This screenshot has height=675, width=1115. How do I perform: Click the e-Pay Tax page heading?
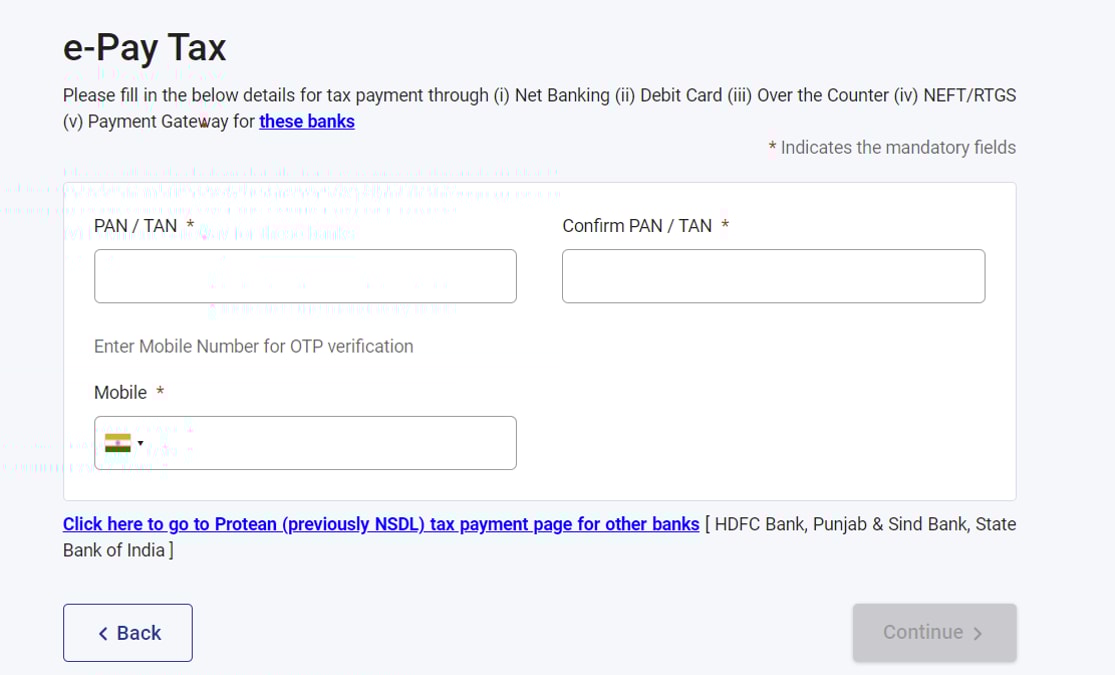pyautogui.click(x=145, y=46)
